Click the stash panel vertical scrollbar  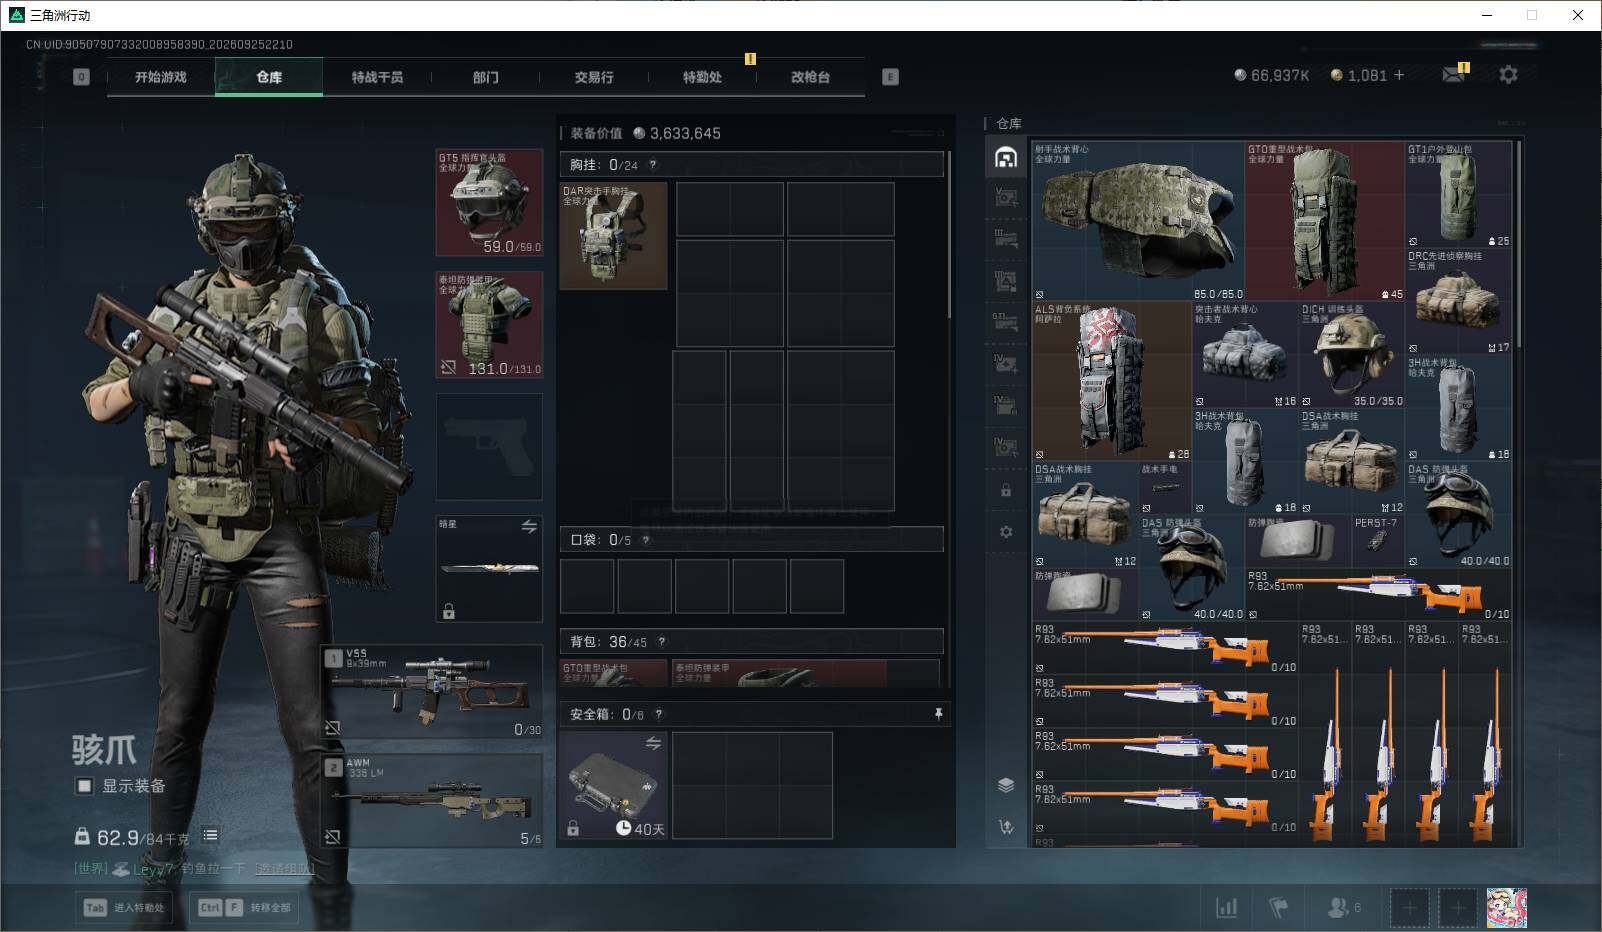[x=1519, y=245]
